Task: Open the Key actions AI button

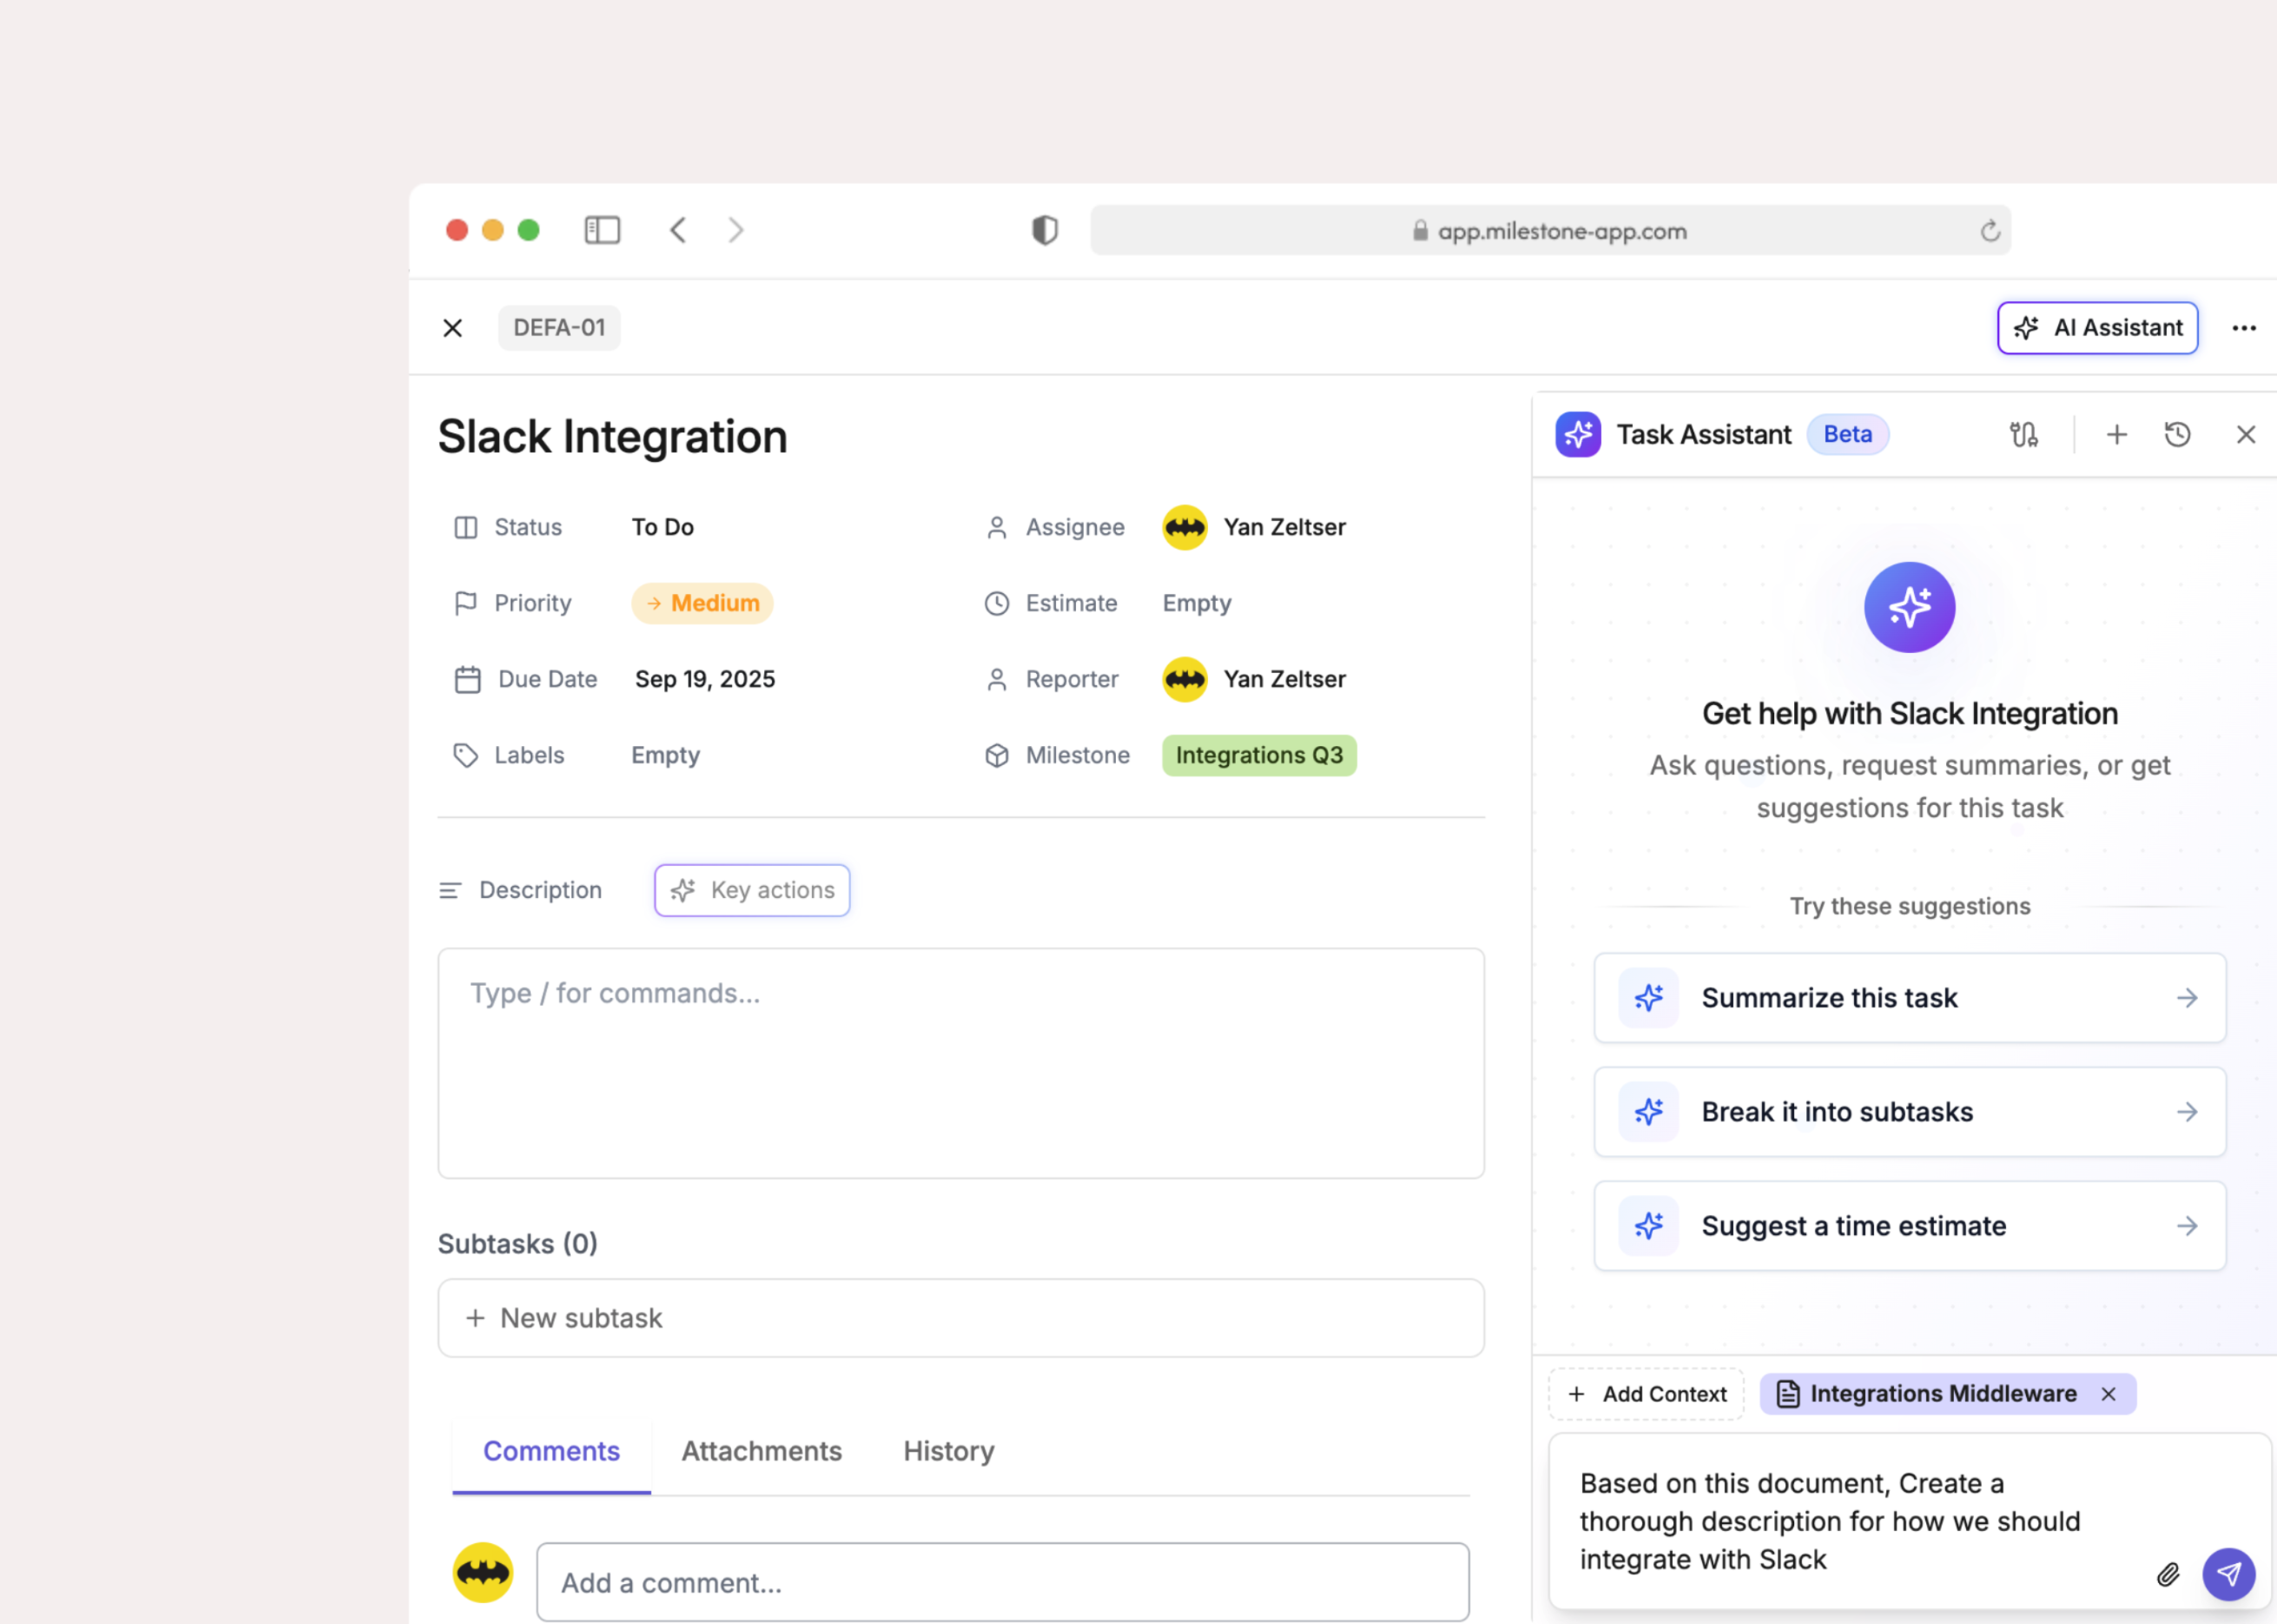Action: click(752, 890)
